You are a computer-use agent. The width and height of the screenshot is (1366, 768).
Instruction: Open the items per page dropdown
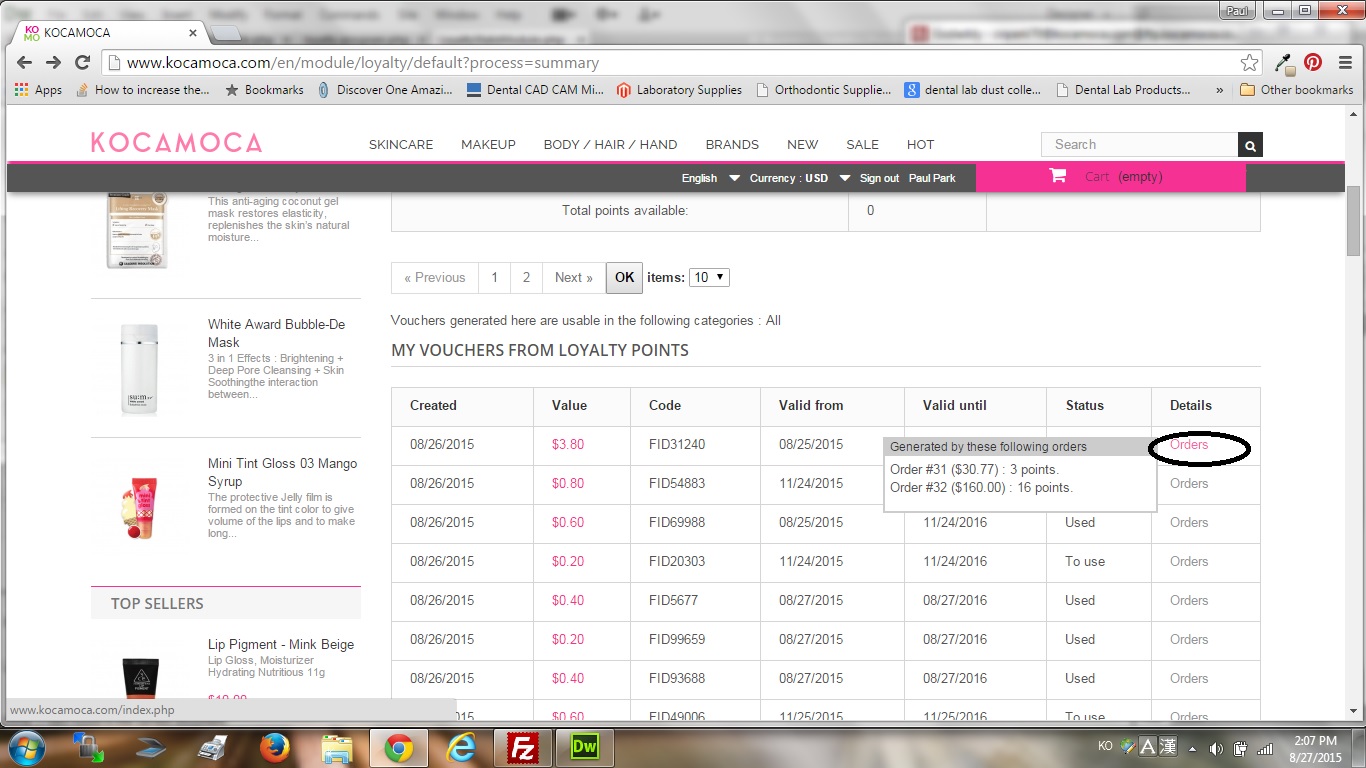(x=709, y=277)
